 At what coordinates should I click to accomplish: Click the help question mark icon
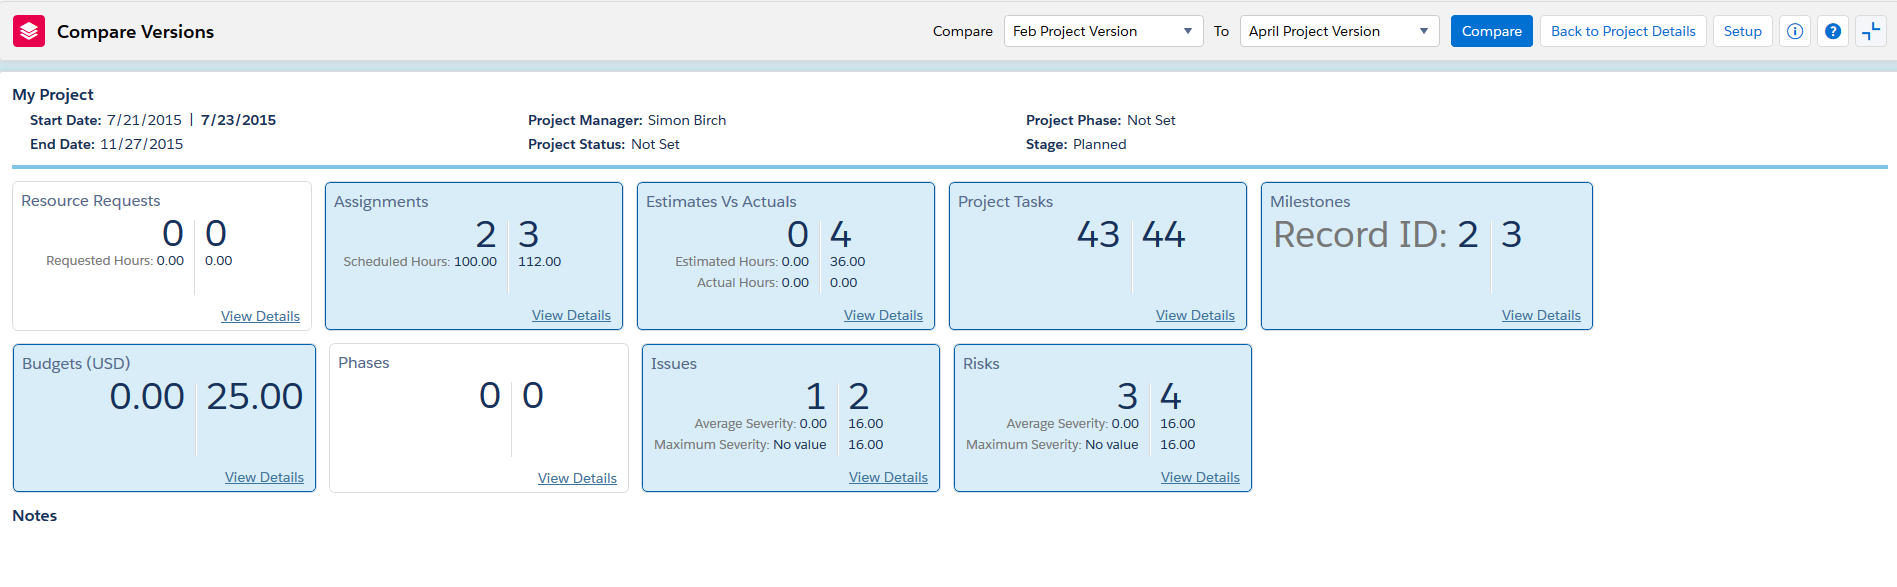(1833, 31)
